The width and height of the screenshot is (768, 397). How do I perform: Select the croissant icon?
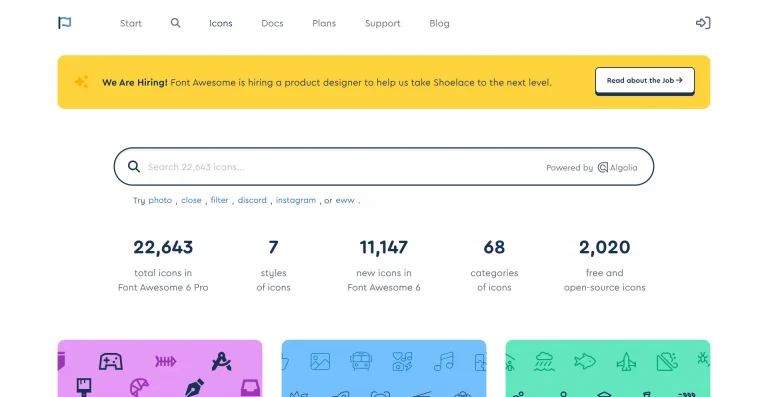tap(140, 388)
